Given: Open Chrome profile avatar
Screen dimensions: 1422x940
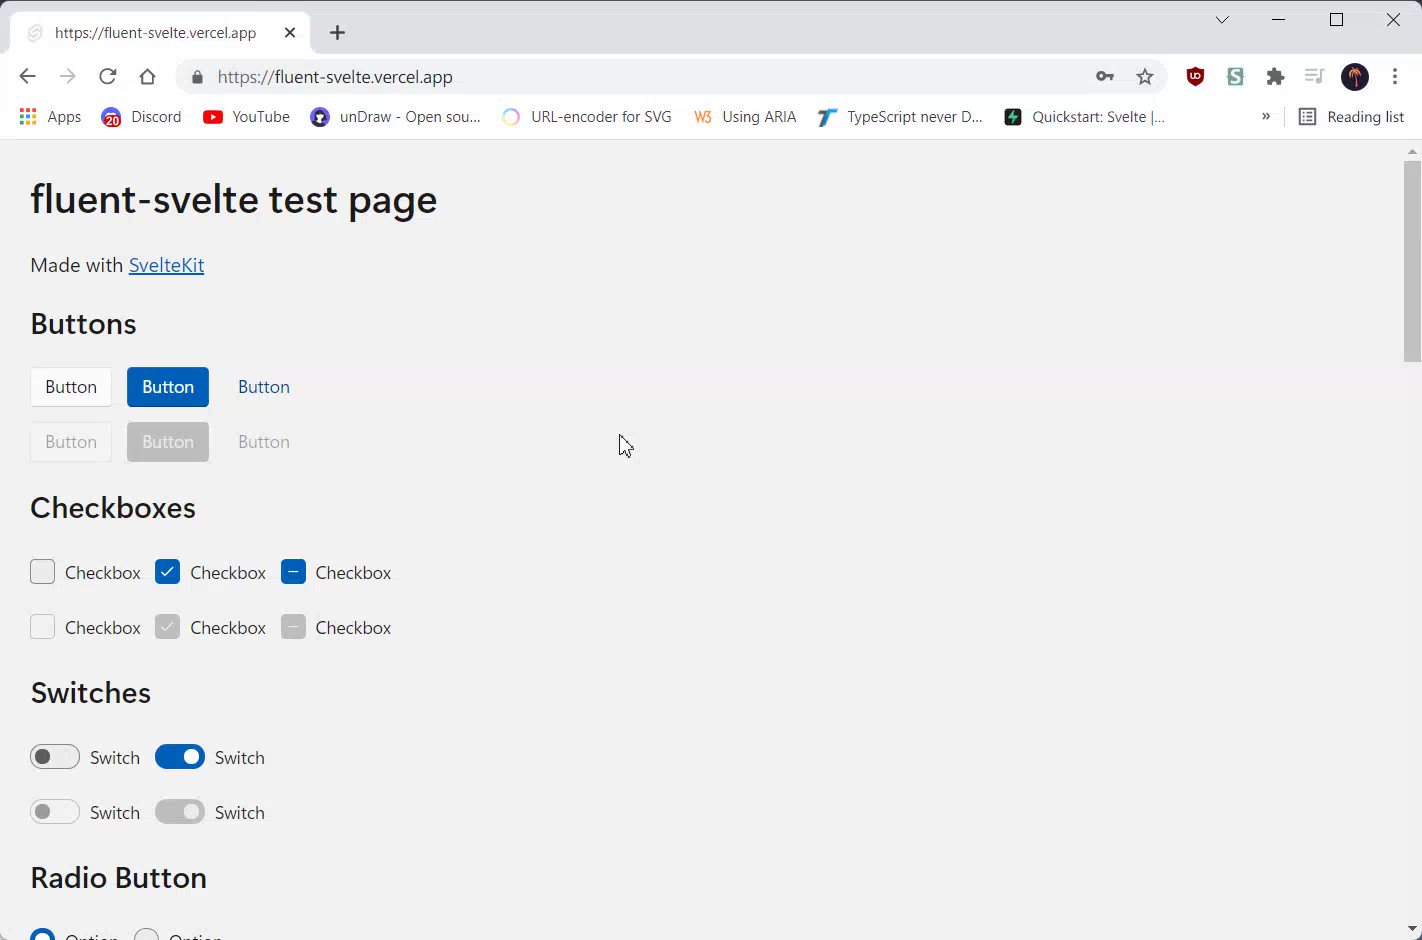Looking at the screenshot, I should click(x=1355, y=77).
